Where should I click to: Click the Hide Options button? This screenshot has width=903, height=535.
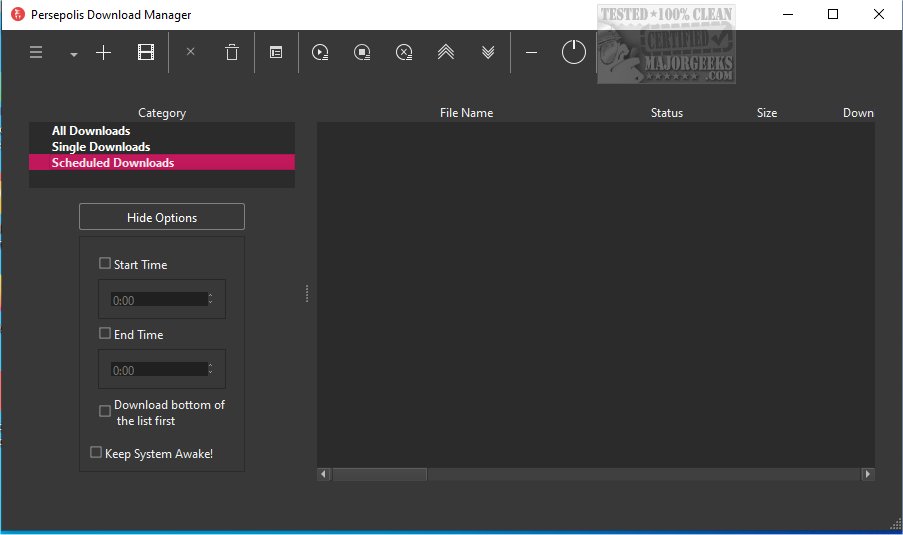(162, 217)
